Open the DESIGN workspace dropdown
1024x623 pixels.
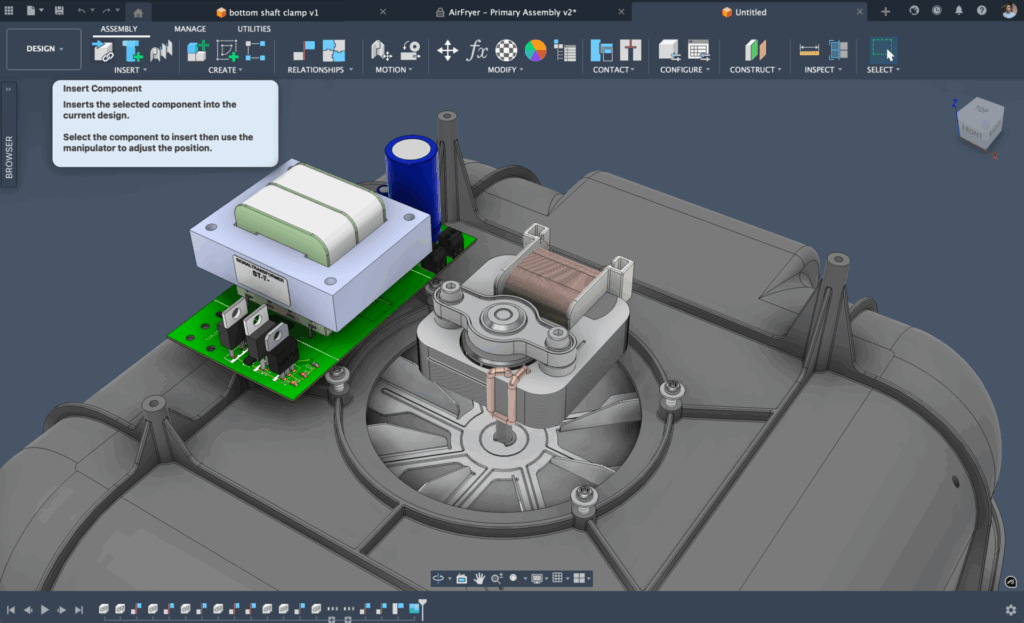pyautogui.click(x=43, y=48)
